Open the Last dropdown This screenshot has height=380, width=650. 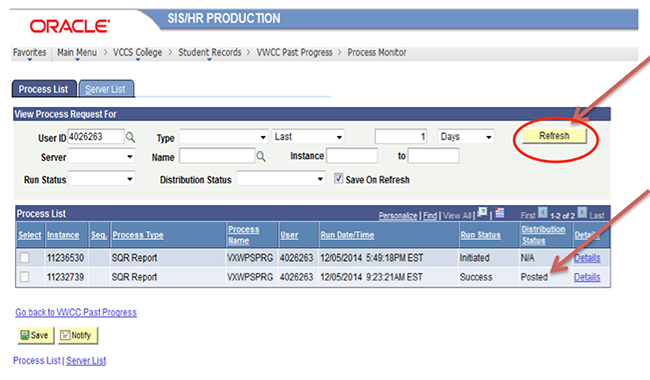[308, 137]
